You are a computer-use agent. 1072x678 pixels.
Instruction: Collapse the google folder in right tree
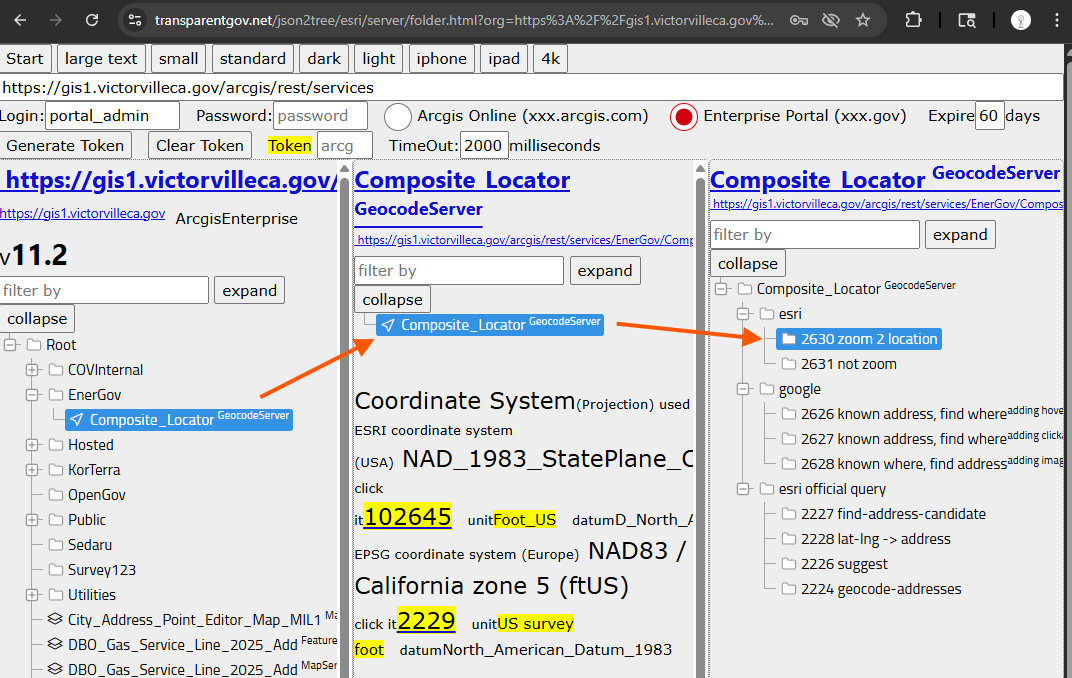pos(743,389)
